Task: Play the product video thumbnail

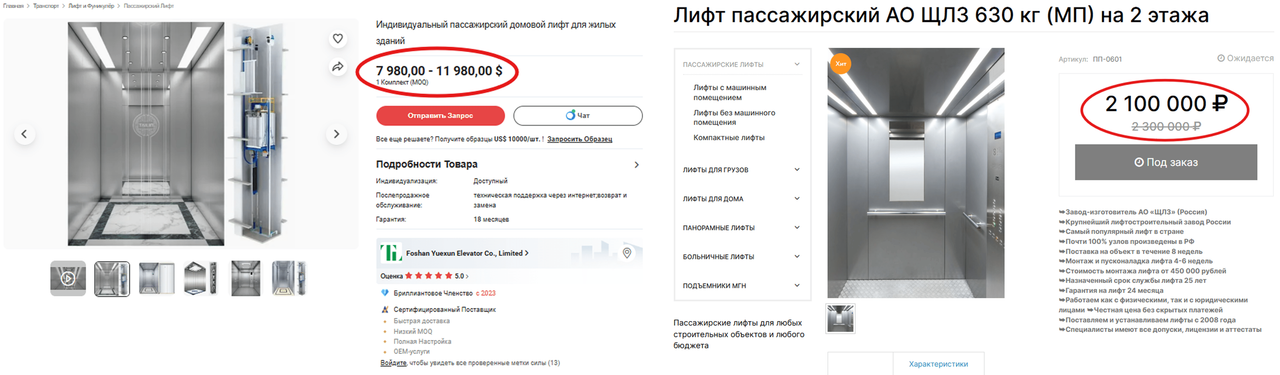Action: 68,279
